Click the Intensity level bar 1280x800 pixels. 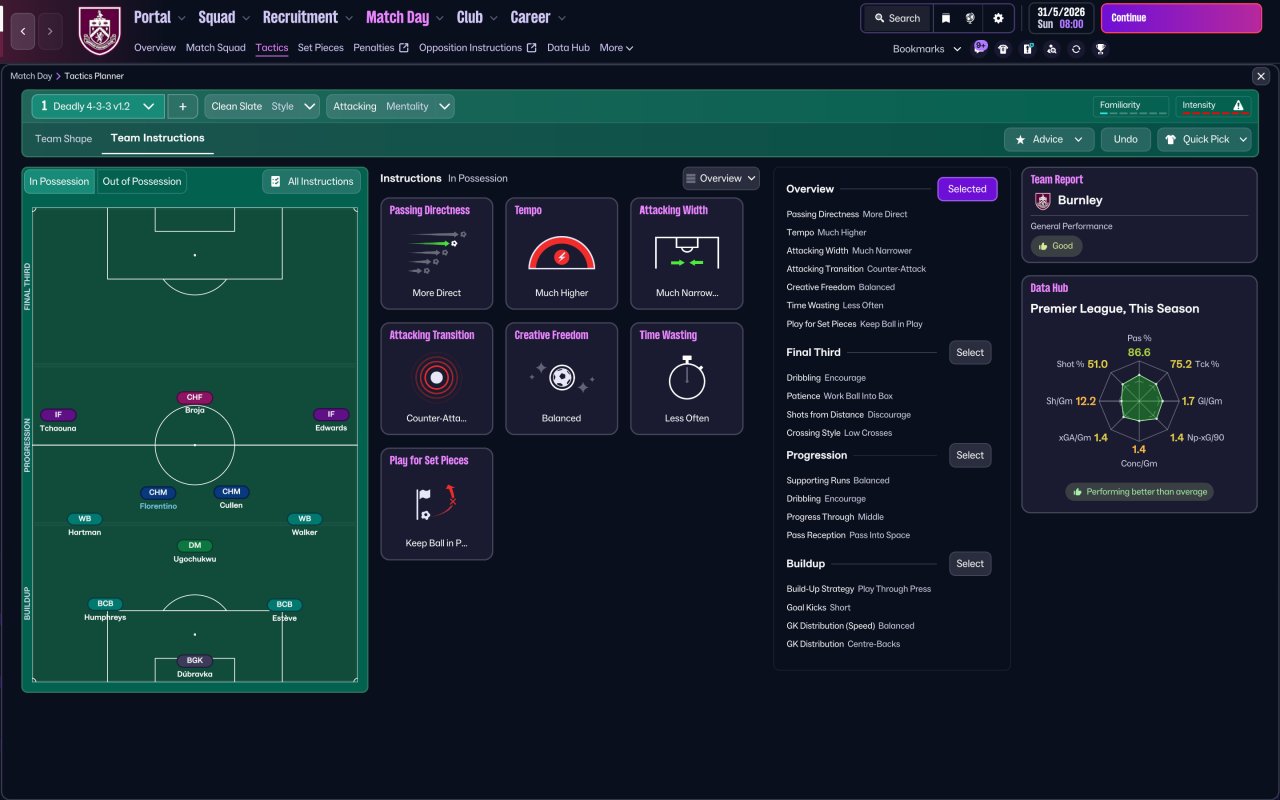(x=1213, y=114)
